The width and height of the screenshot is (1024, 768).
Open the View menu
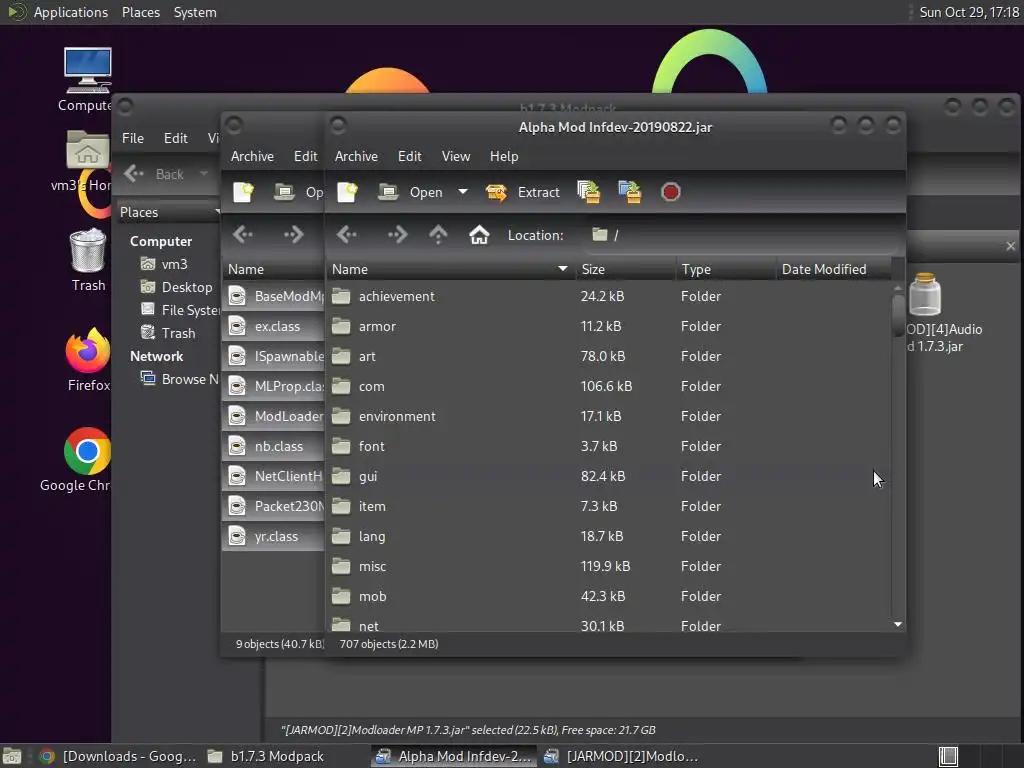coord(456,156)
